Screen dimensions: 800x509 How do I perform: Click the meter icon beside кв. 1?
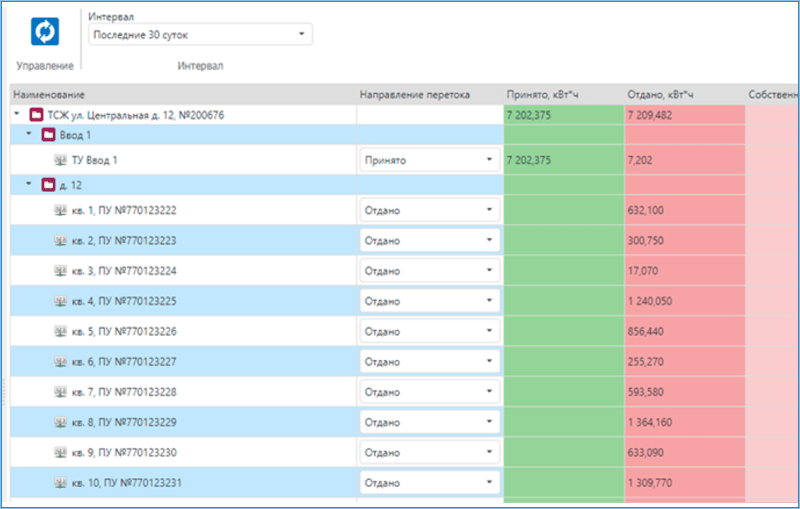pos(60,210)
